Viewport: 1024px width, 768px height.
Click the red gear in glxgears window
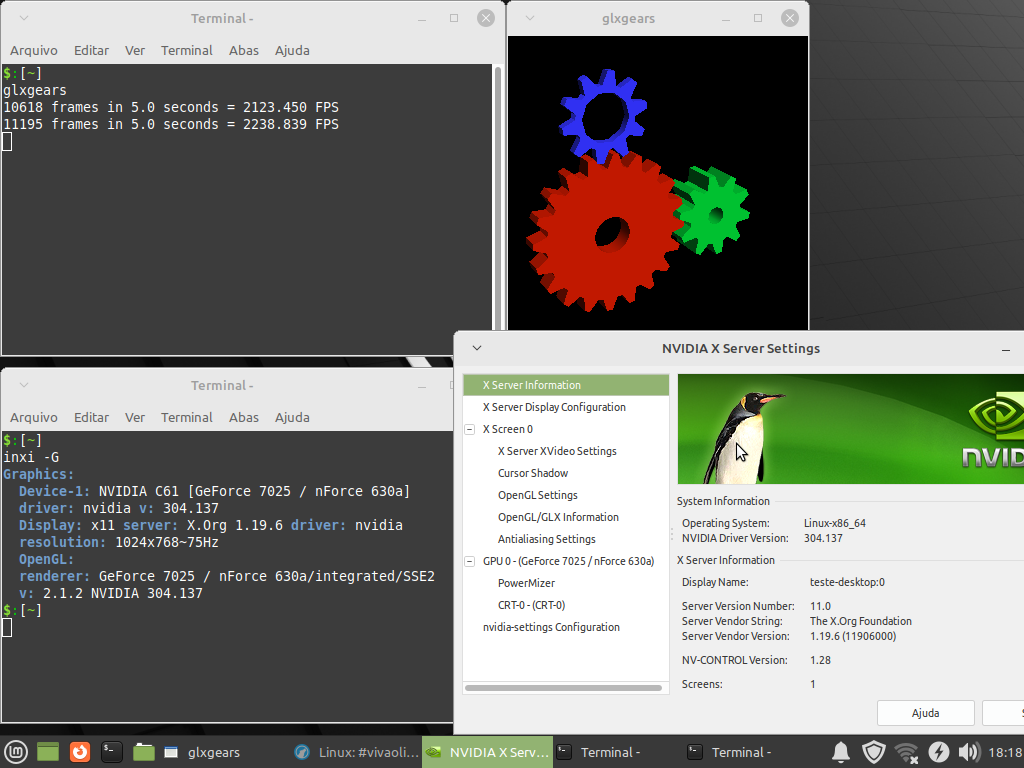[x=604, y=232]
